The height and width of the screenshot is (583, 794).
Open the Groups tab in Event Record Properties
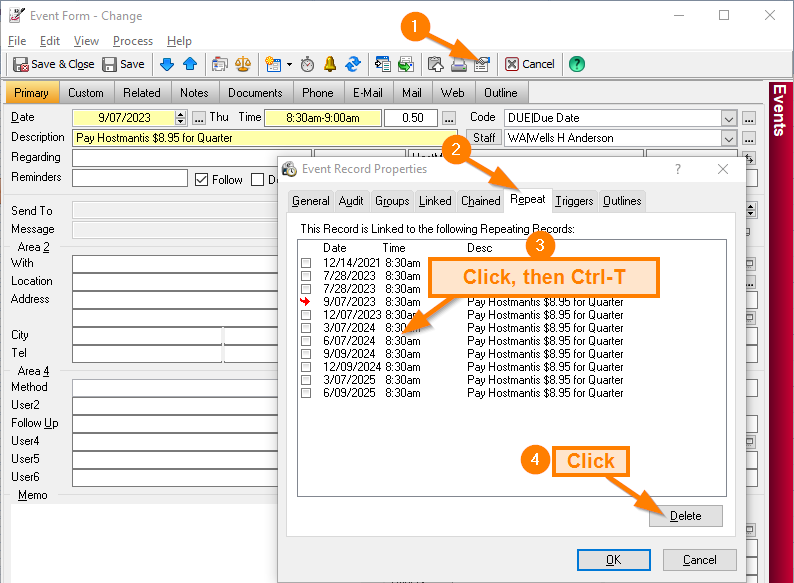click(392, 201)
